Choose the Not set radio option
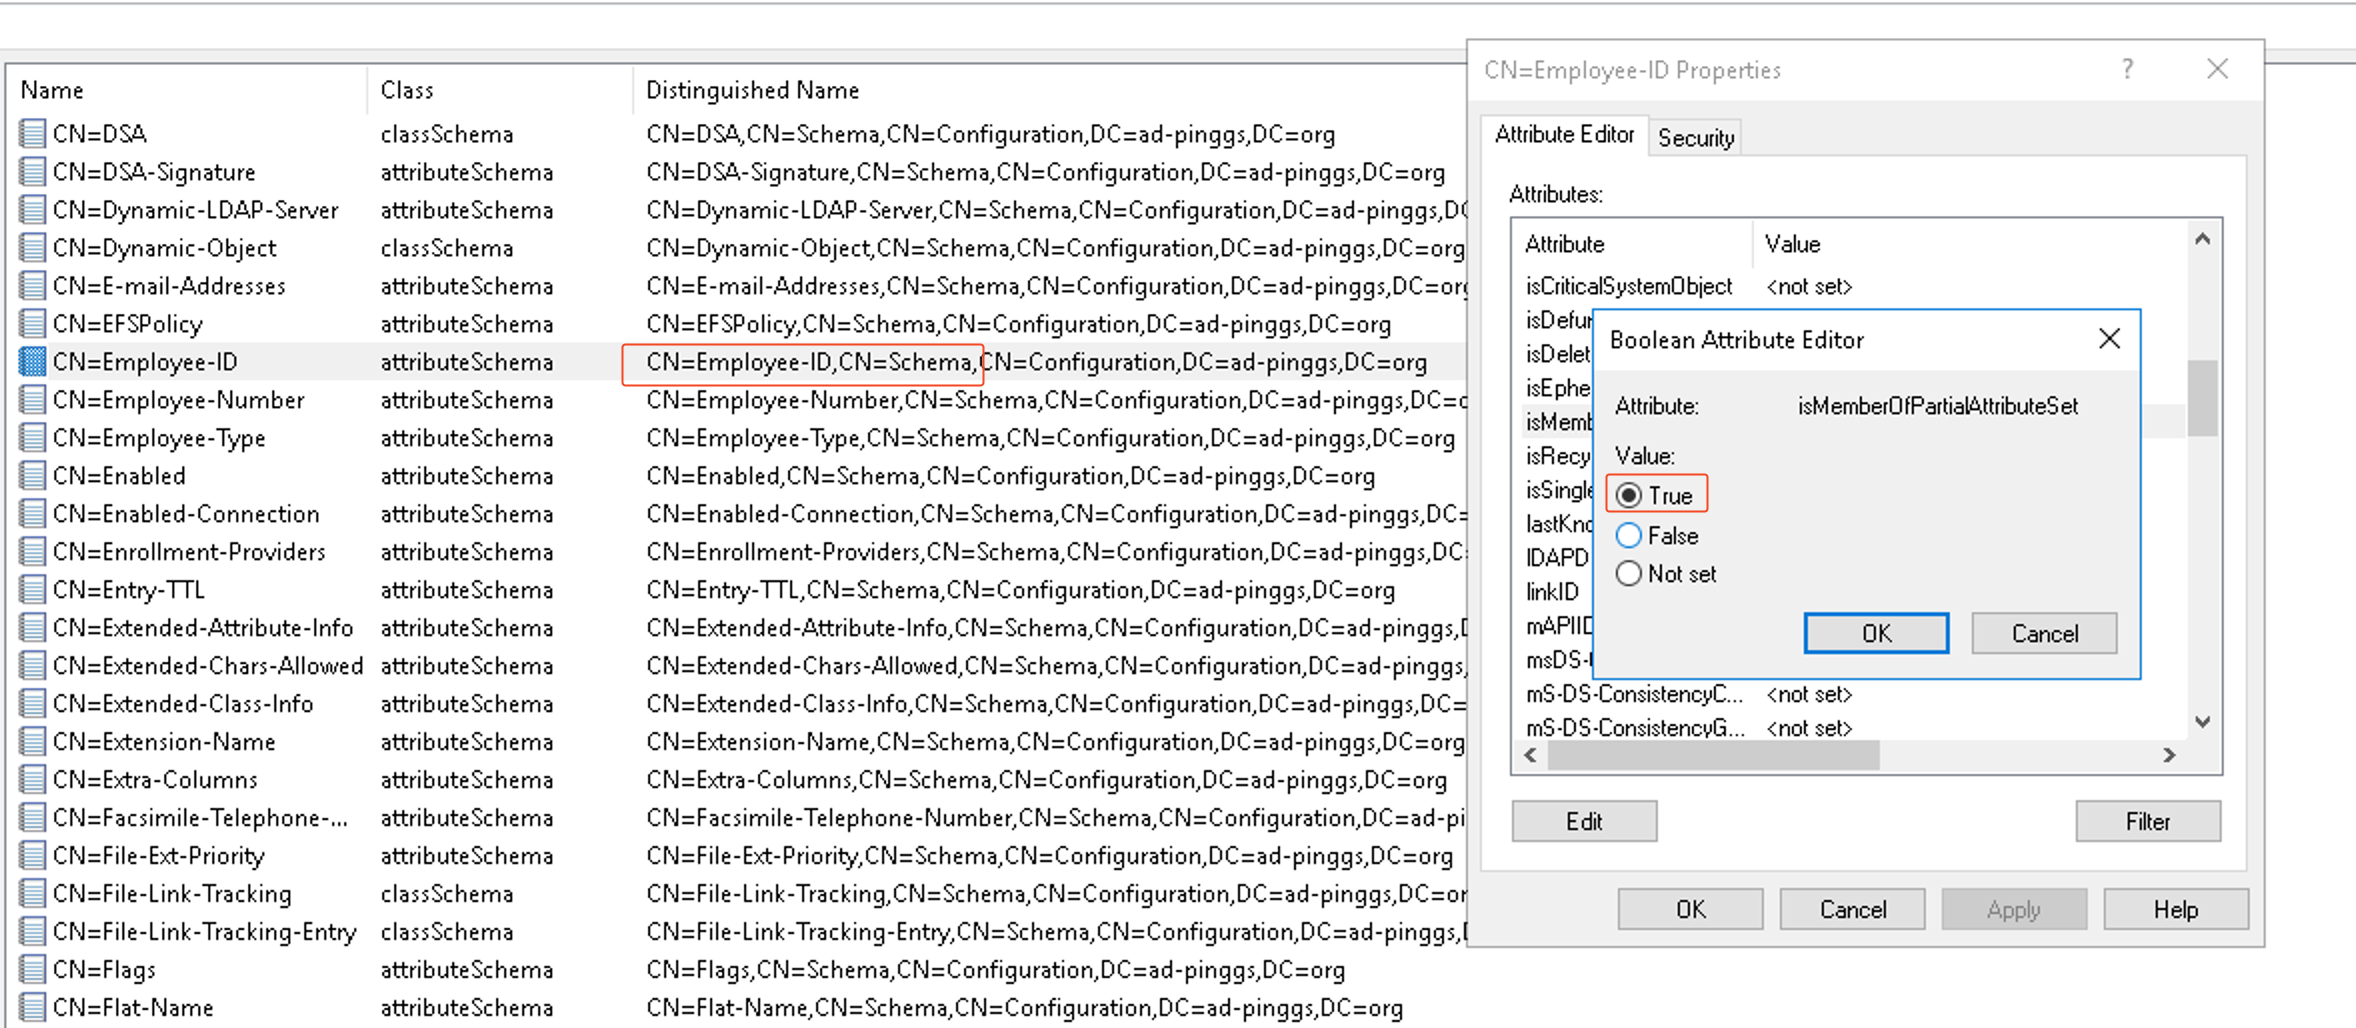2356x1028 pixels. click(1629, 574)
